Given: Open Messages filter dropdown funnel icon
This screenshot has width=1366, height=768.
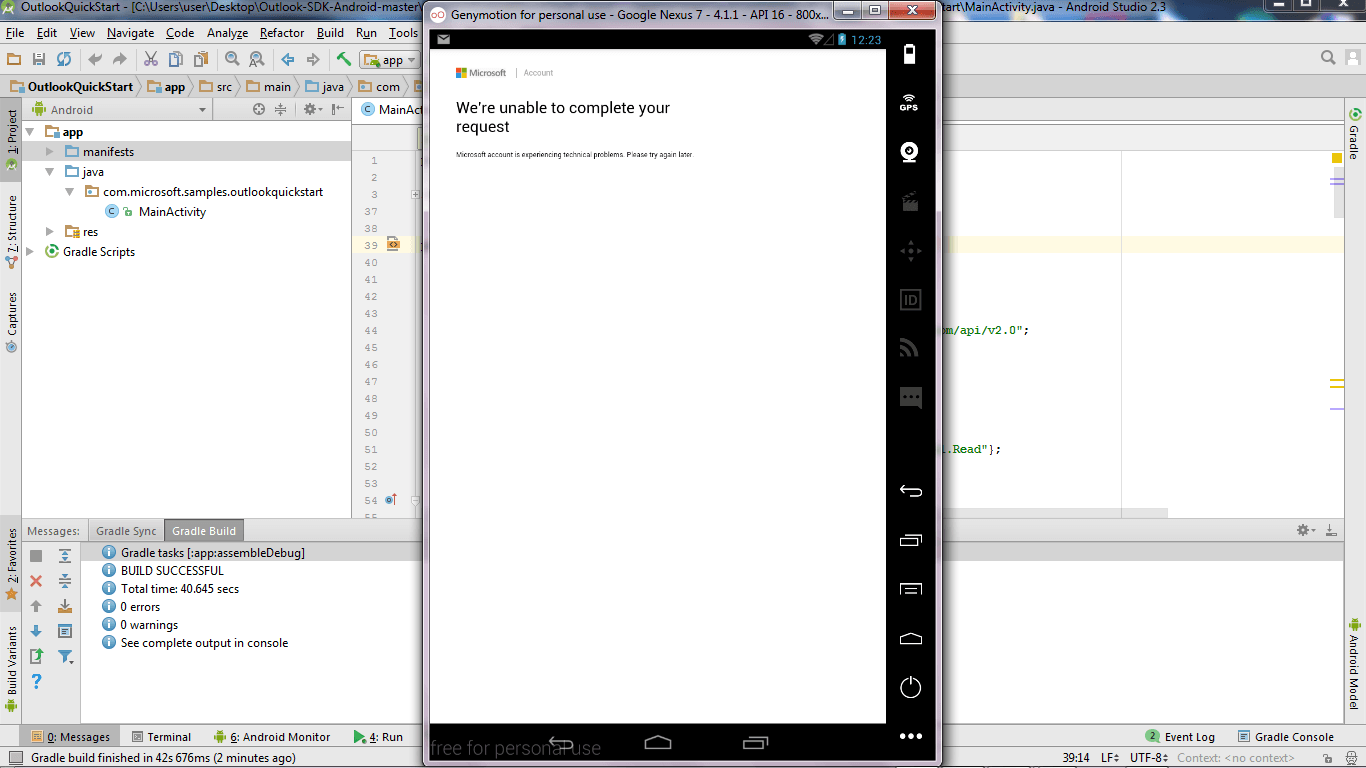Looking at the screenshot, I should pyautogui.click(x=65, y=656).
